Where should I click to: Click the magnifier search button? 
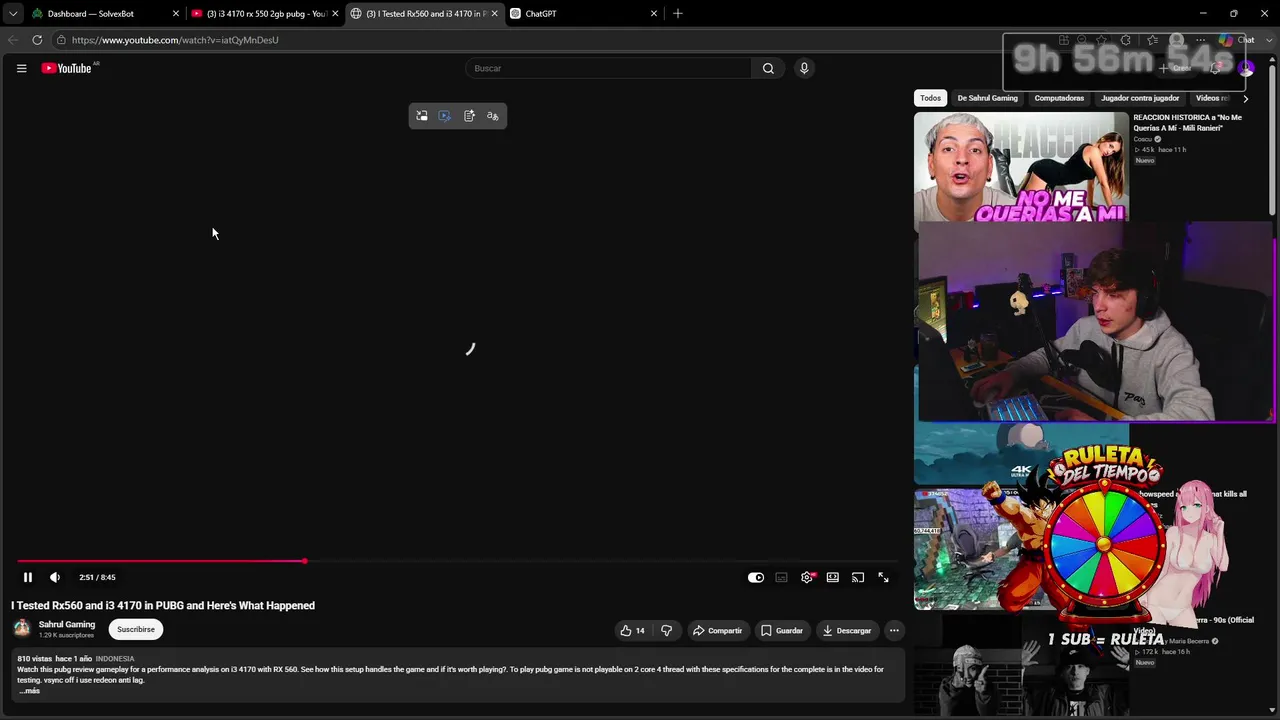tap(768, 68)
